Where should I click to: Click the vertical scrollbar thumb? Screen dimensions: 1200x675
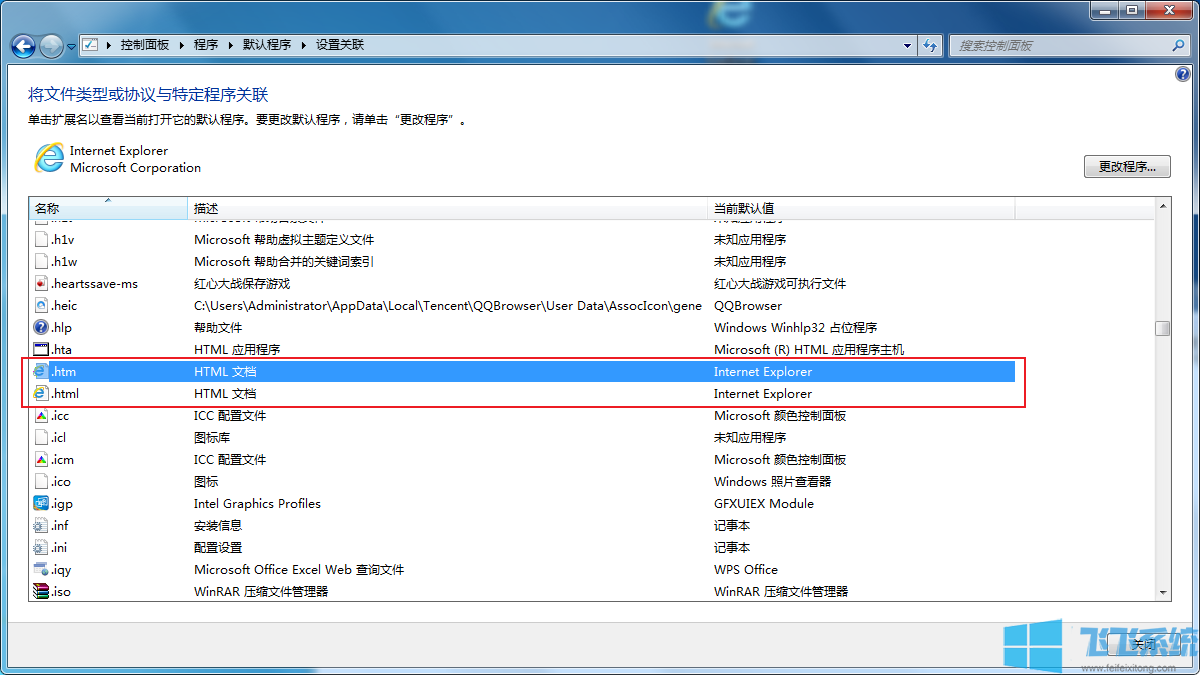tap(1163, 327)
